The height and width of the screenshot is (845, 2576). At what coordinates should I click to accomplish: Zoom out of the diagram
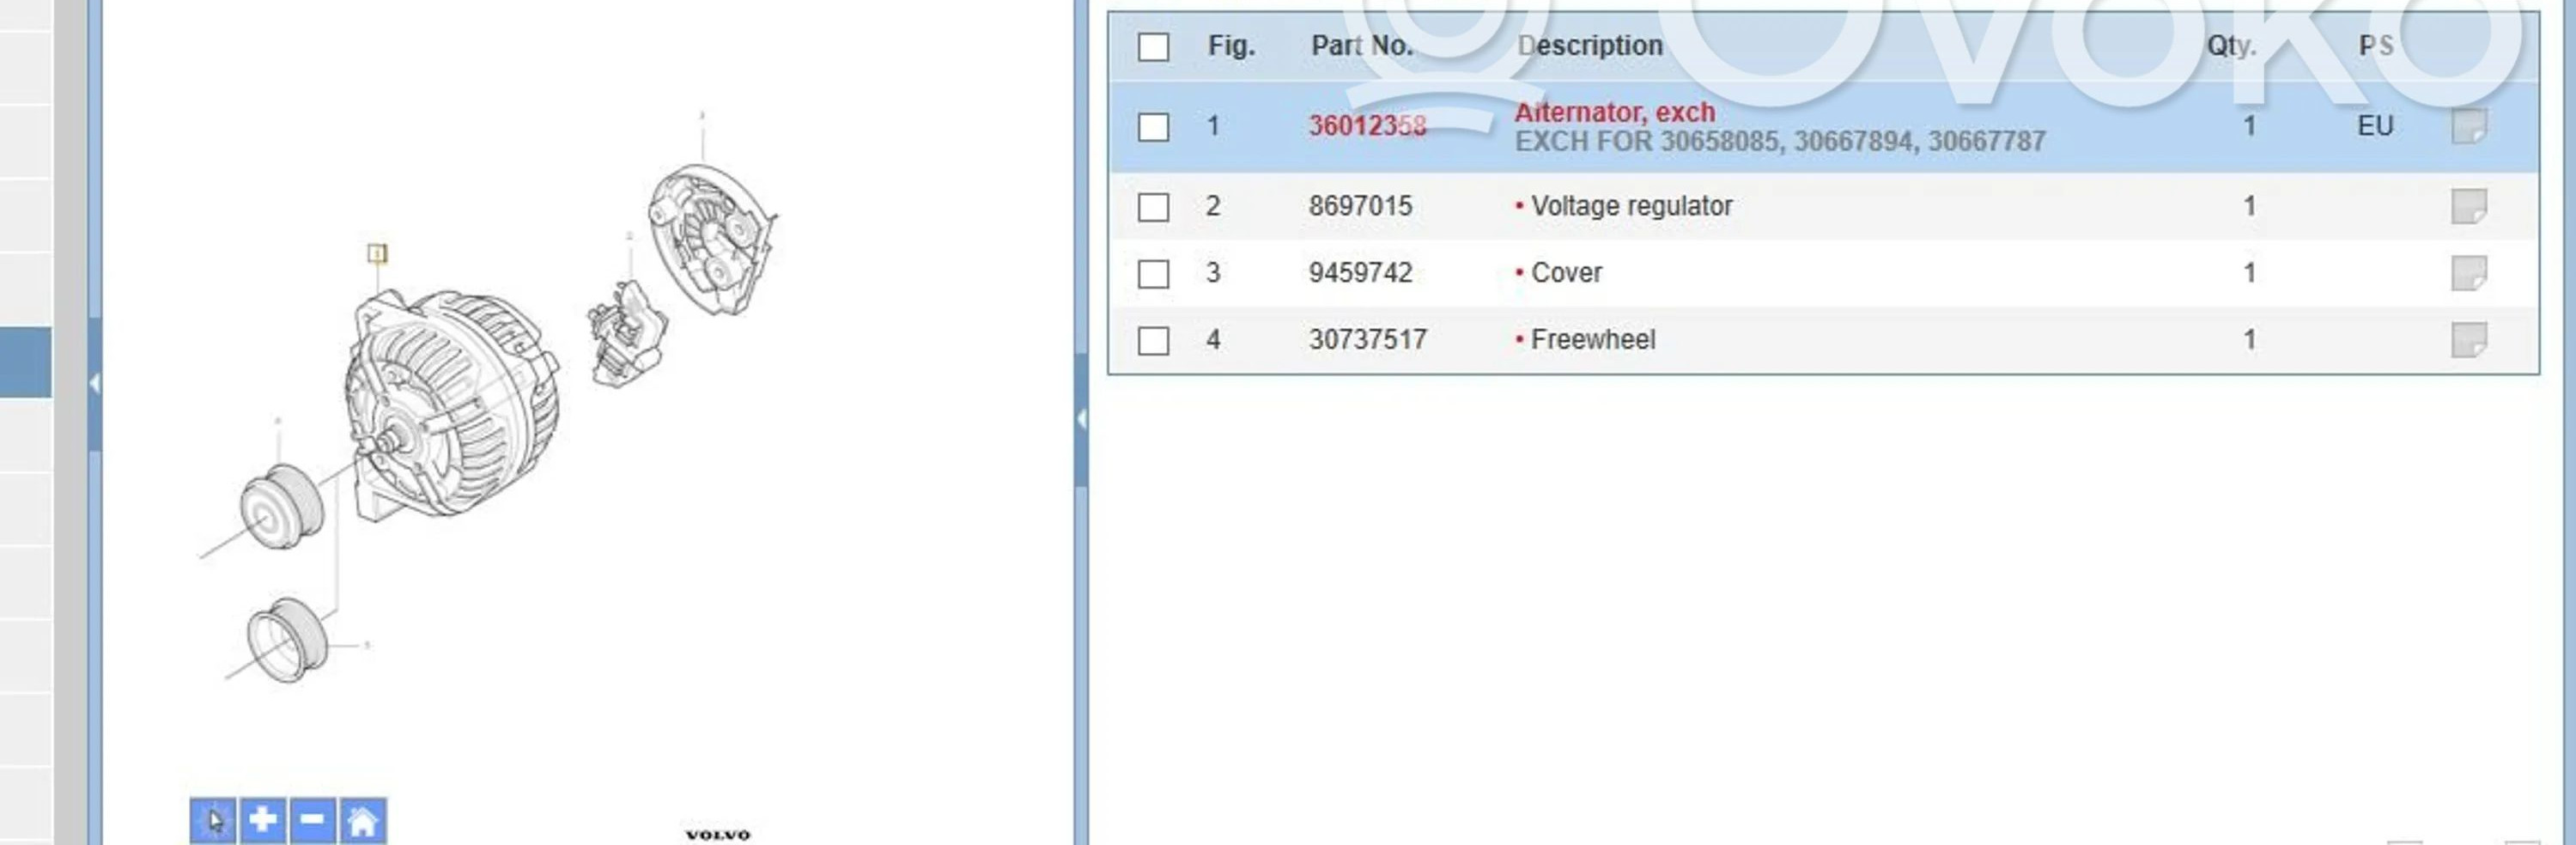tap(312, 821)
